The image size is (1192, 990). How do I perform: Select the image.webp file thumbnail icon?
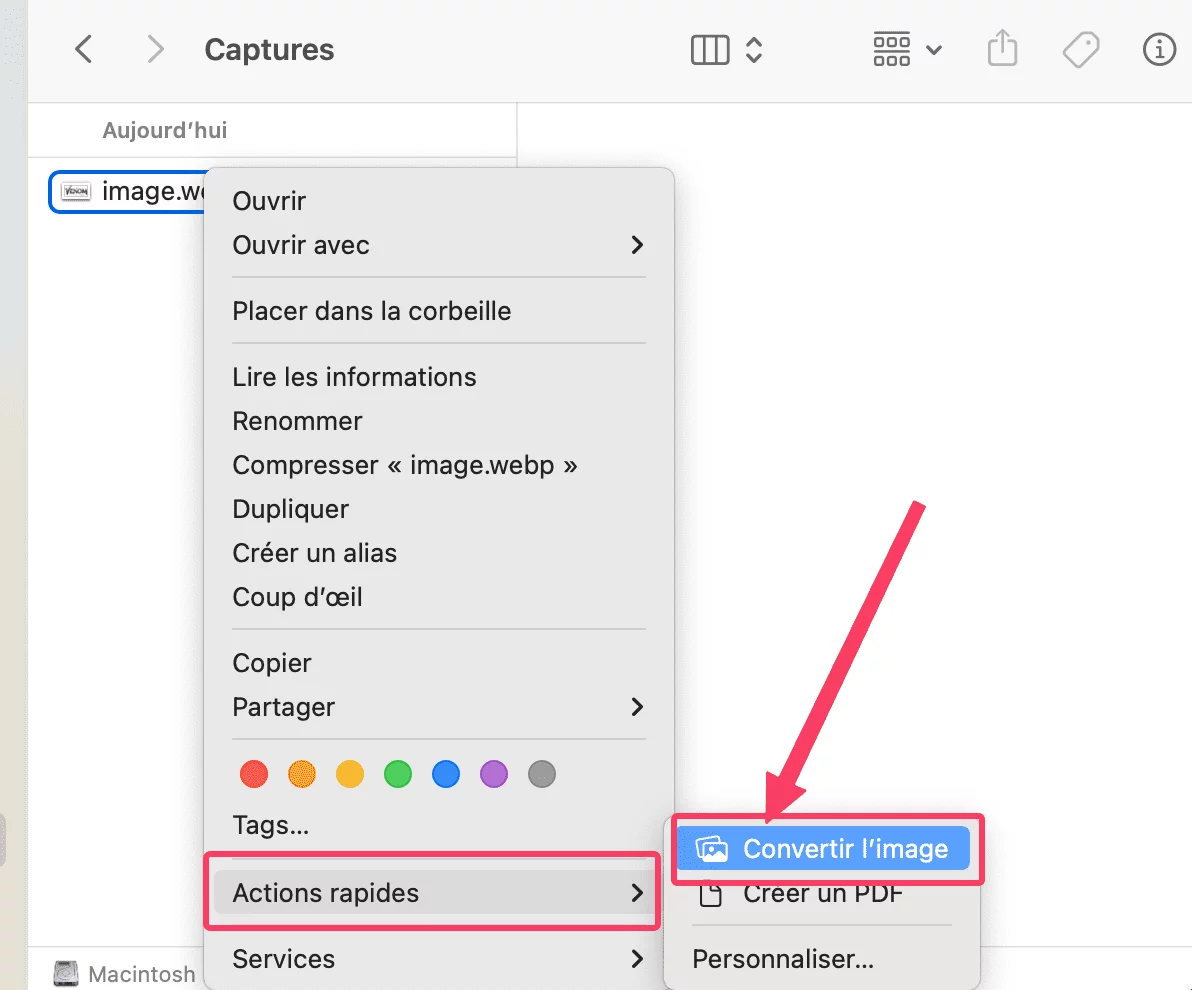pos(76,191)
